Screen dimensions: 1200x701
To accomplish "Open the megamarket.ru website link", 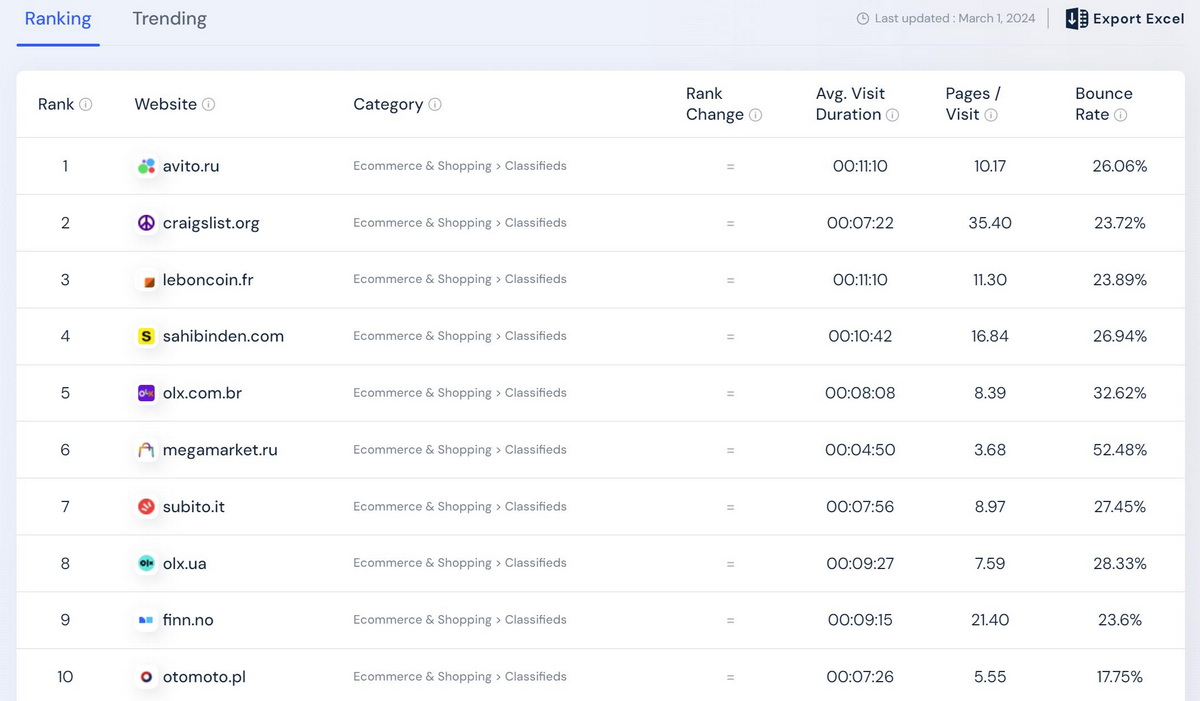I will pos(220,450).
